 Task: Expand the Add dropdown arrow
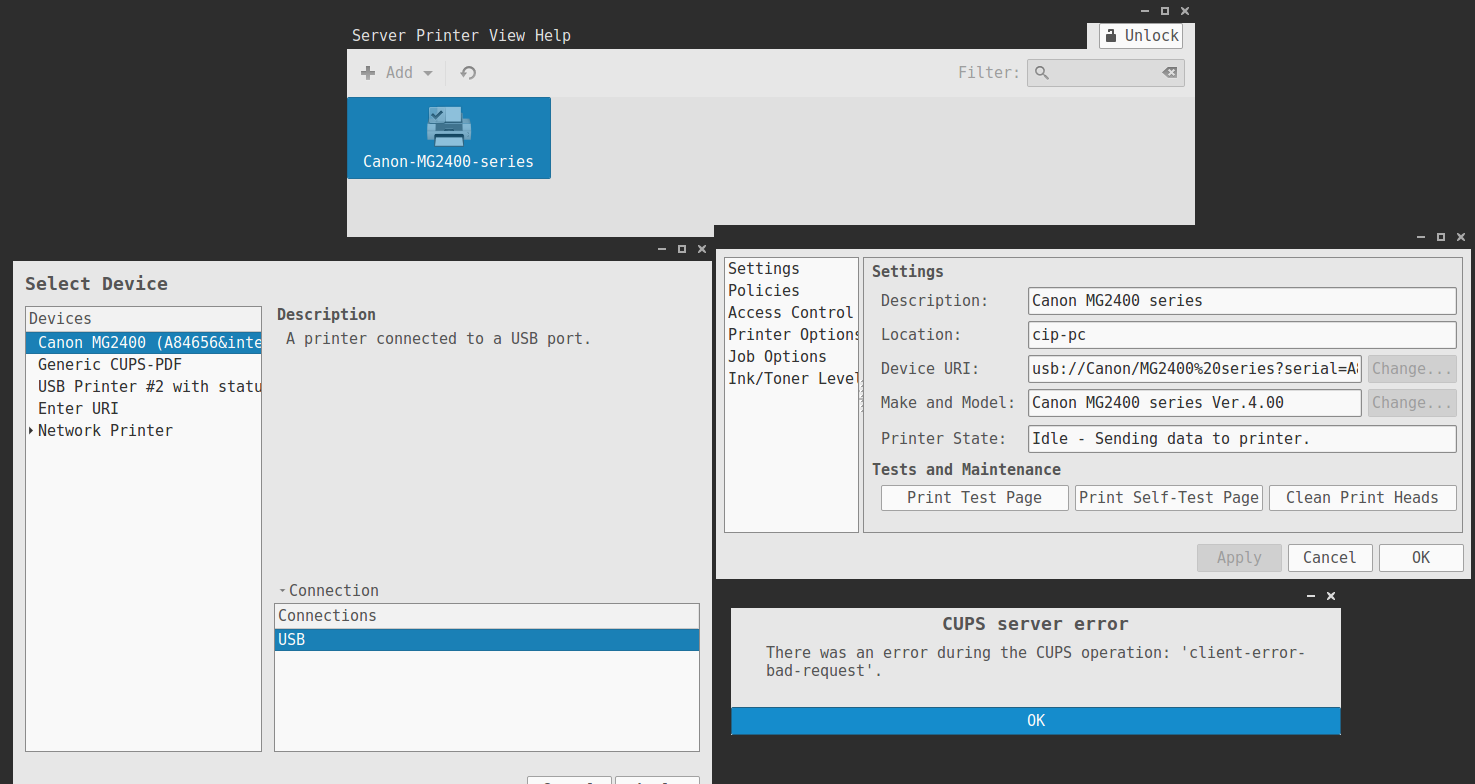pos(428,73)
